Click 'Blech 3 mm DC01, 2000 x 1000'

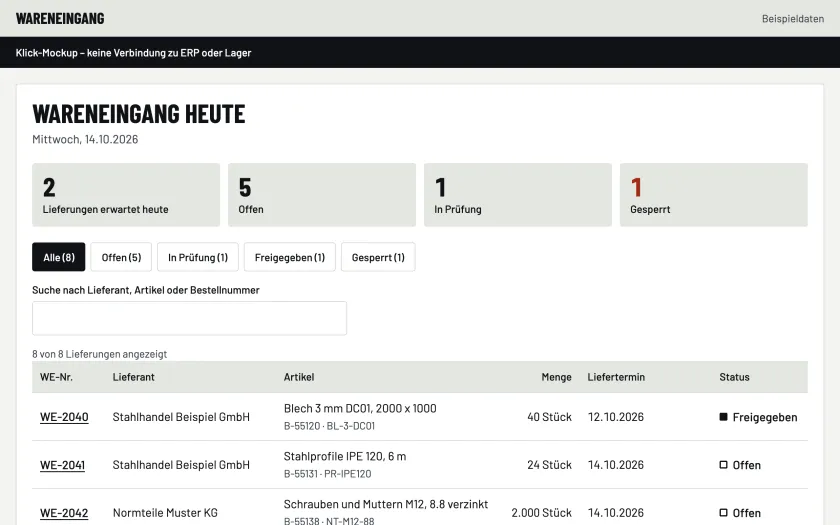click(360, 409)
